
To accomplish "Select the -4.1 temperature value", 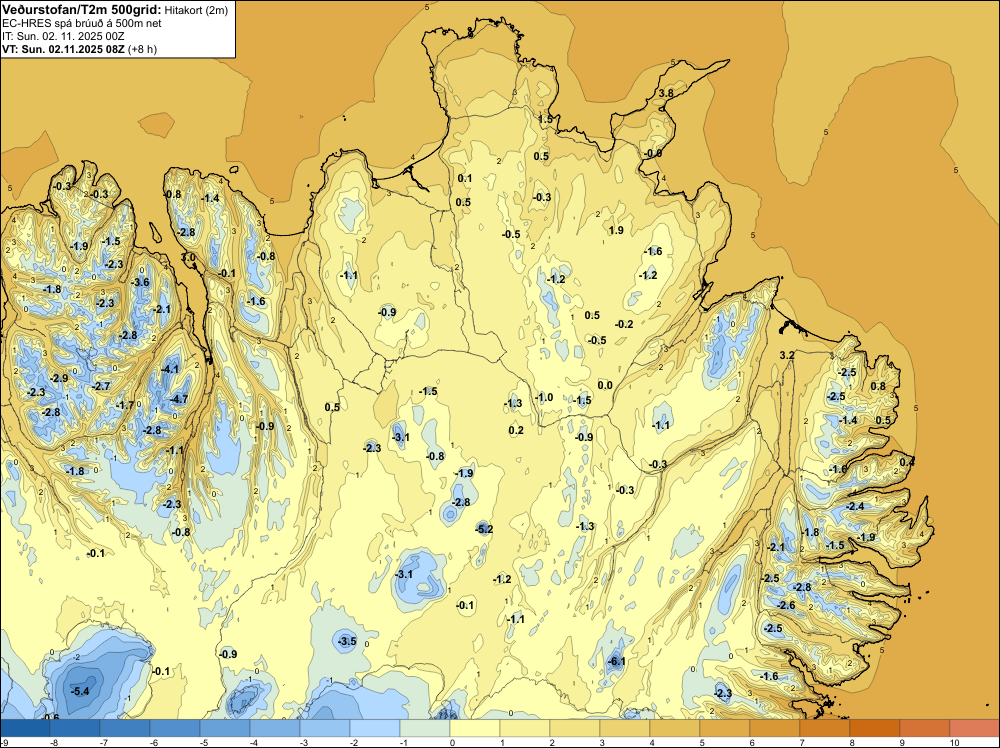I will pos(170,369).
